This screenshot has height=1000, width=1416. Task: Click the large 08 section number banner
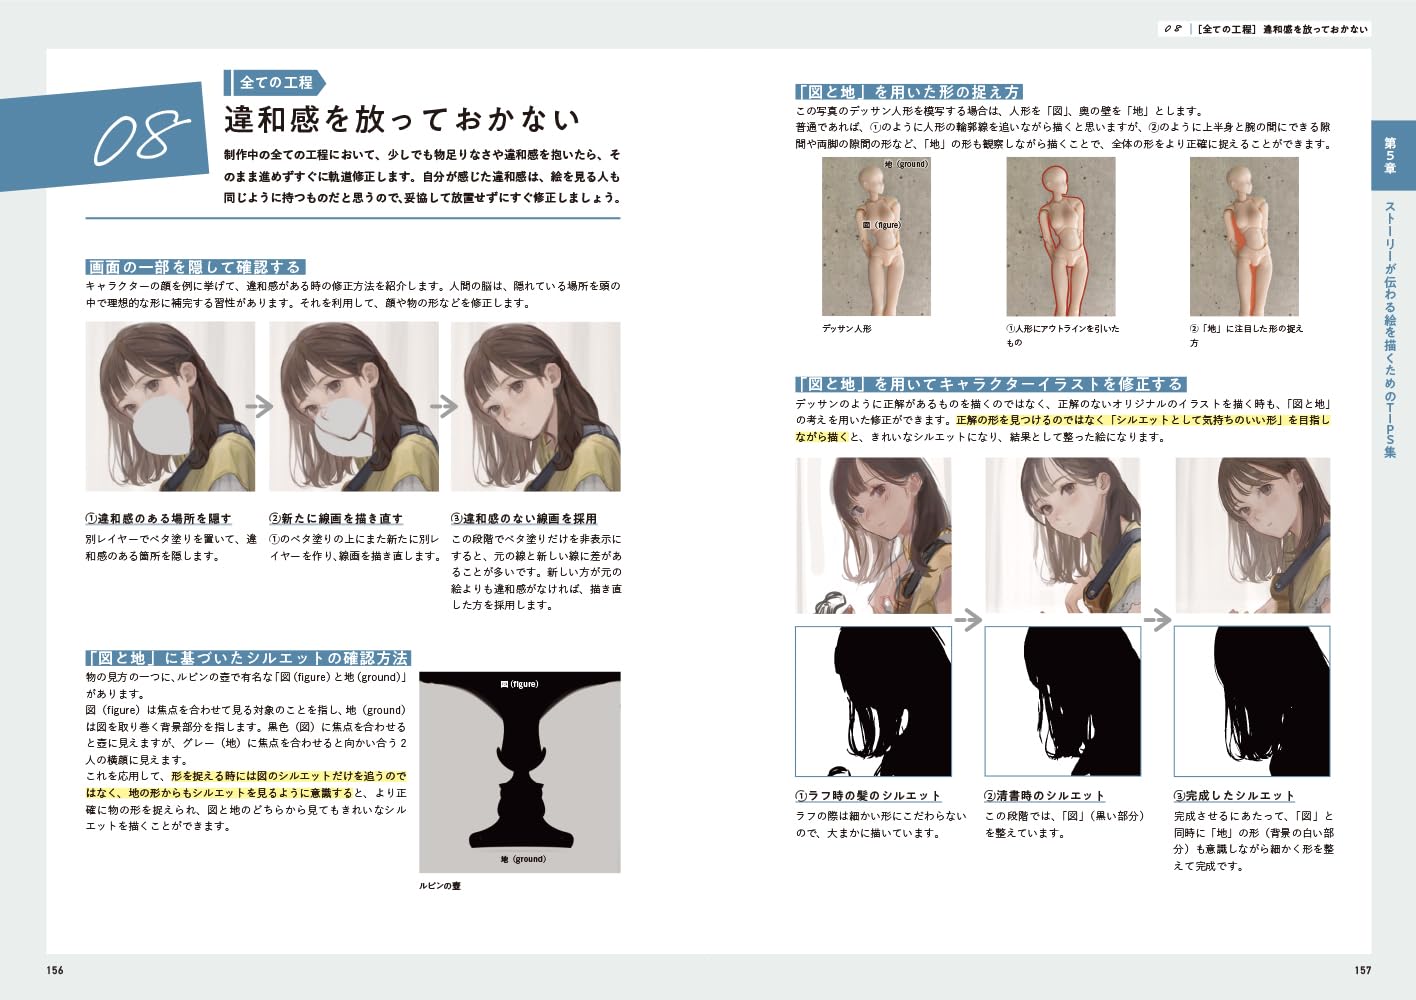[x=140, y=137]
